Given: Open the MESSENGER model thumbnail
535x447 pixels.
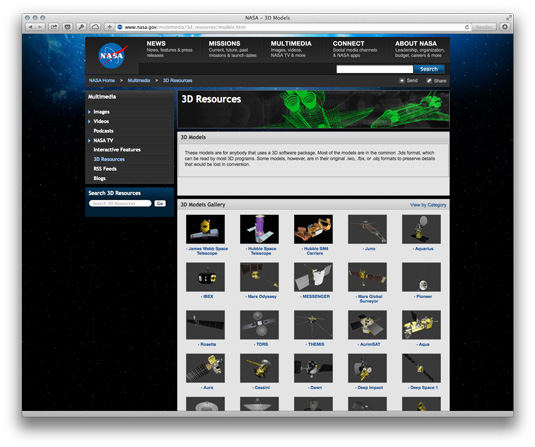Looking at the screenshot, I should pos(313,277).
